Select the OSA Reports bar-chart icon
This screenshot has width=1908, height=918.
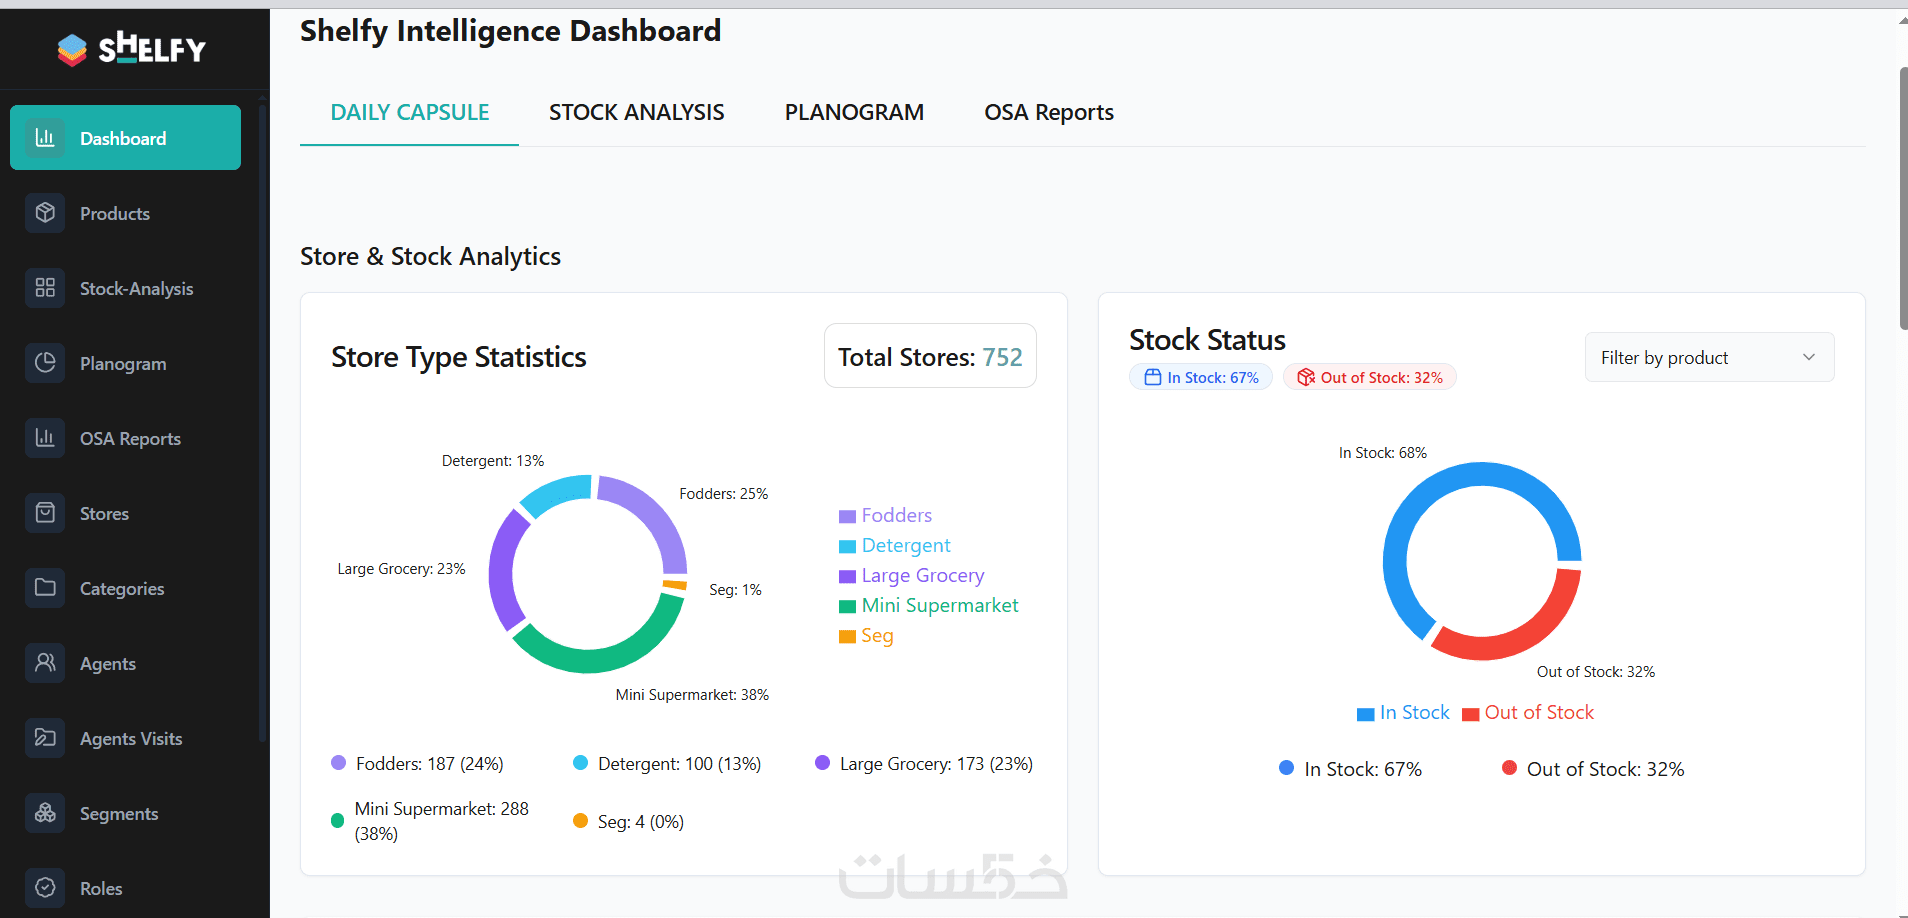pos(45,438)
